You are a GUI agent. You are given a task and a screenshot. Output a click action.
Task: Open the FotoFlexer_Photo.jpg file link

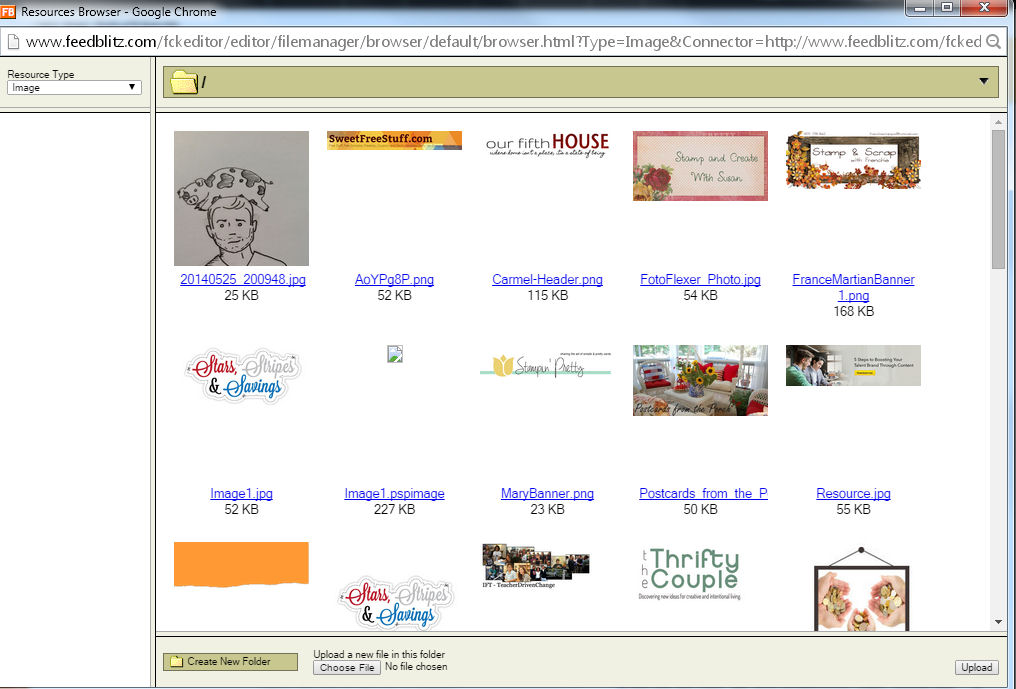(x=700, y=279)
